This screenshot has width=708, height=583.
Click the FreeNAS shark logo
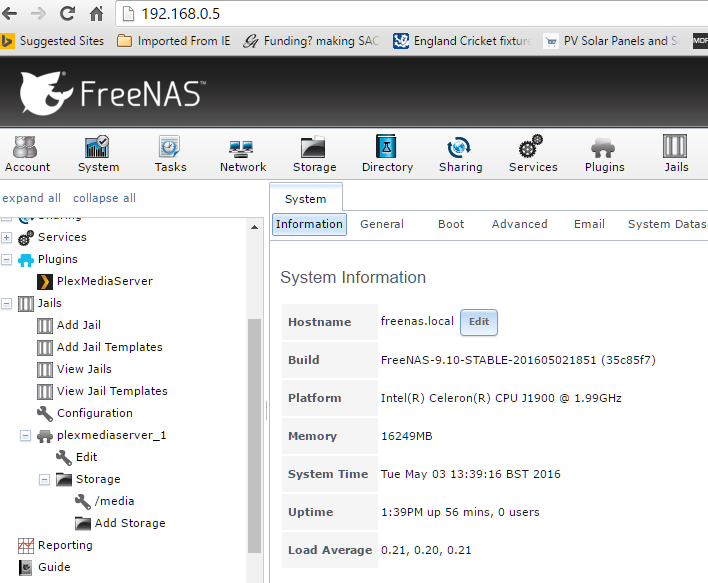coord(45,93)
